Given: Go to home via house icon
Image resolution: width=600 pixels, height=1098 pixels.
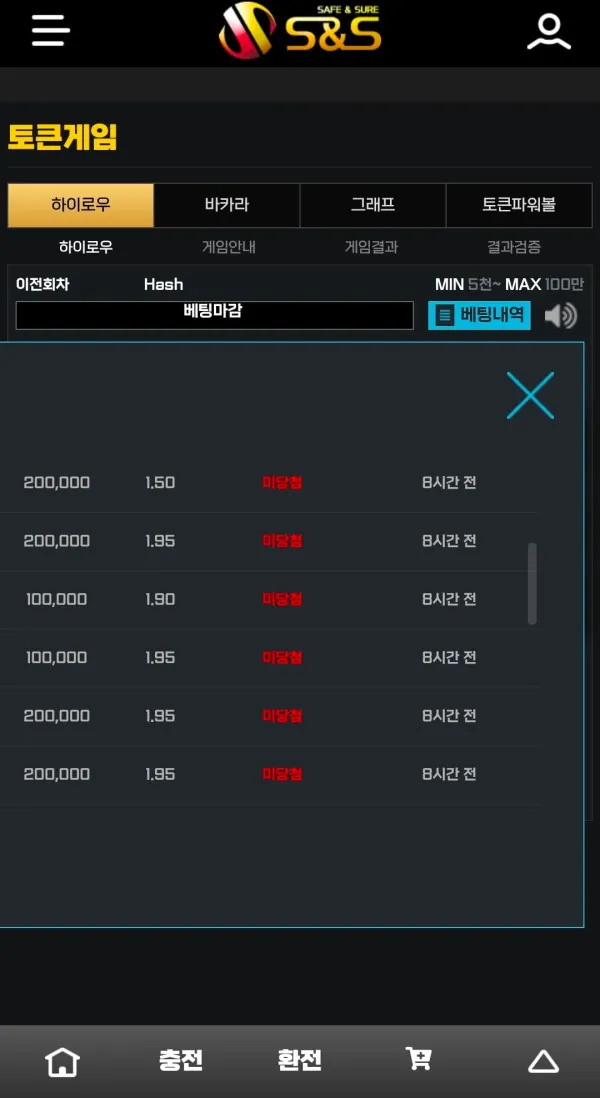Looking at the screenshot, I should tap(62, 1062).
